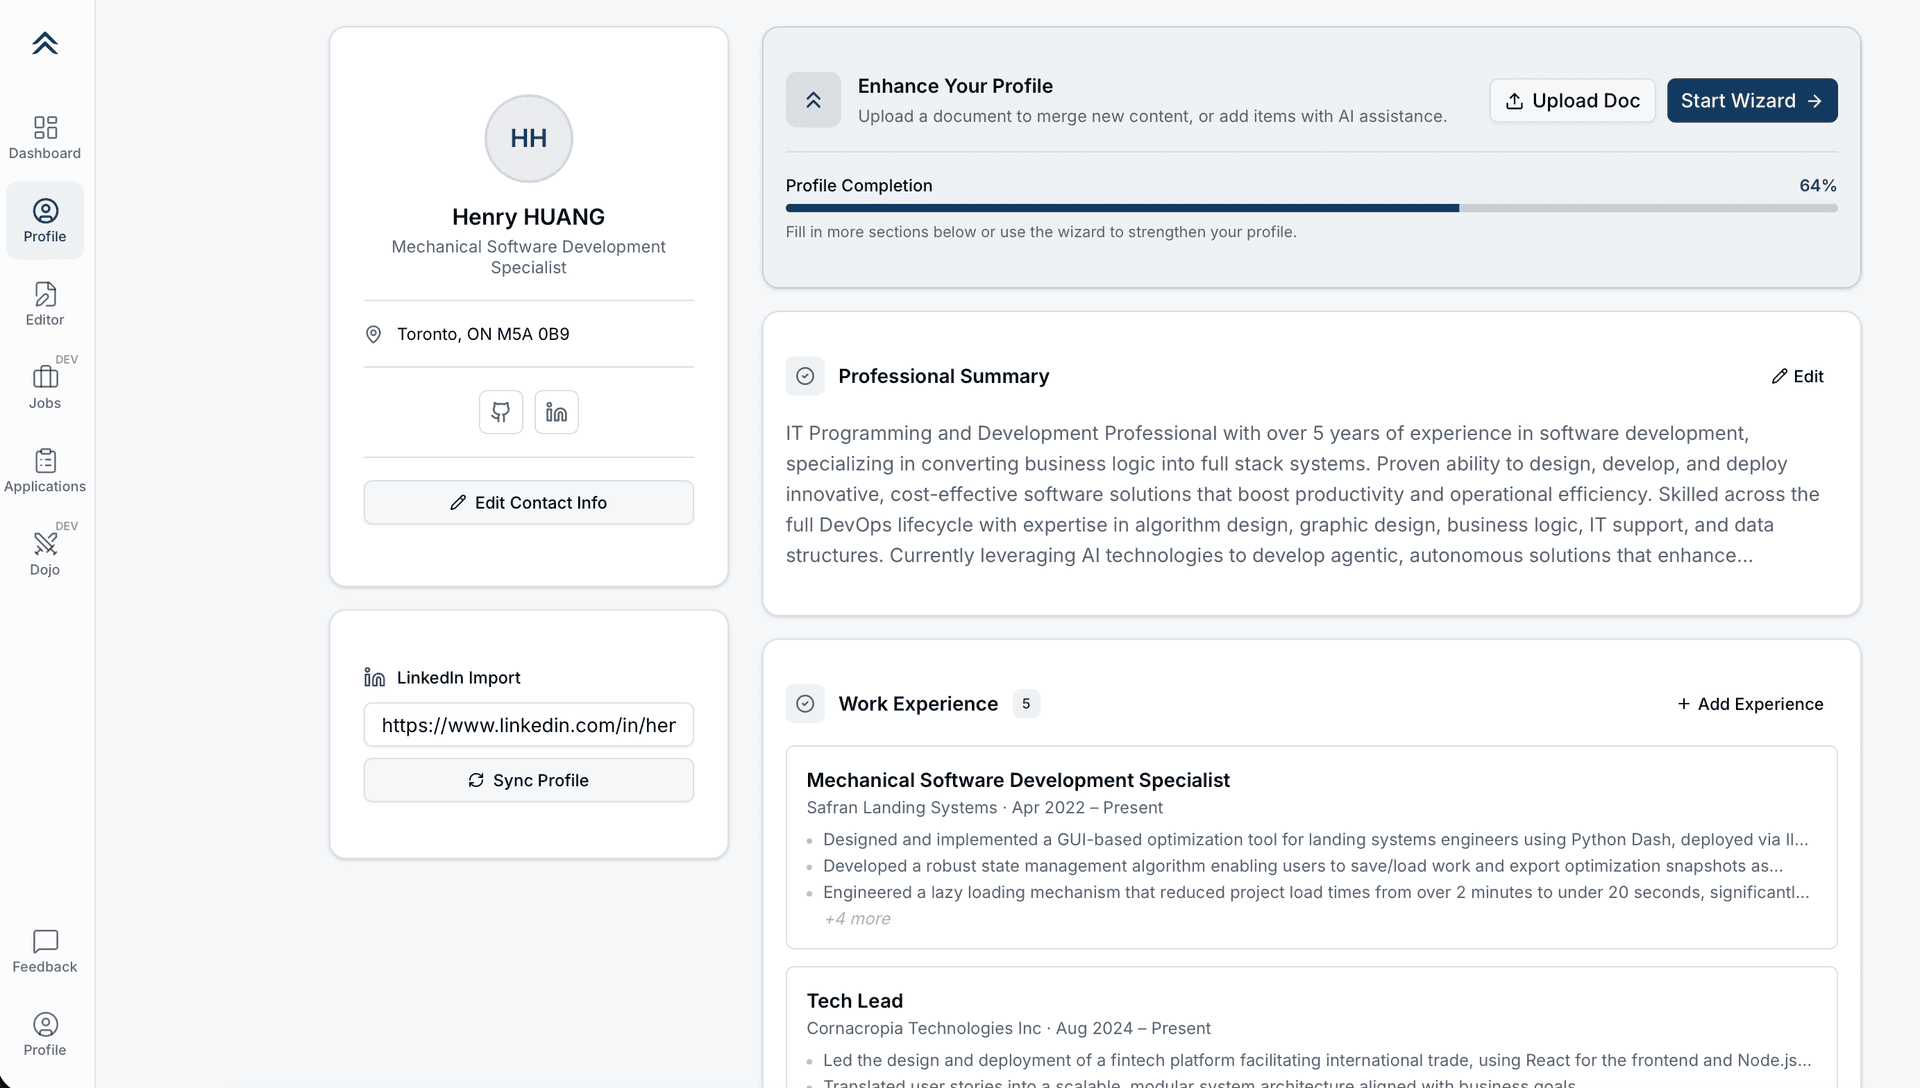Select the active Profile tab in sidebar
The image size is (1920, 1088).
45,219
